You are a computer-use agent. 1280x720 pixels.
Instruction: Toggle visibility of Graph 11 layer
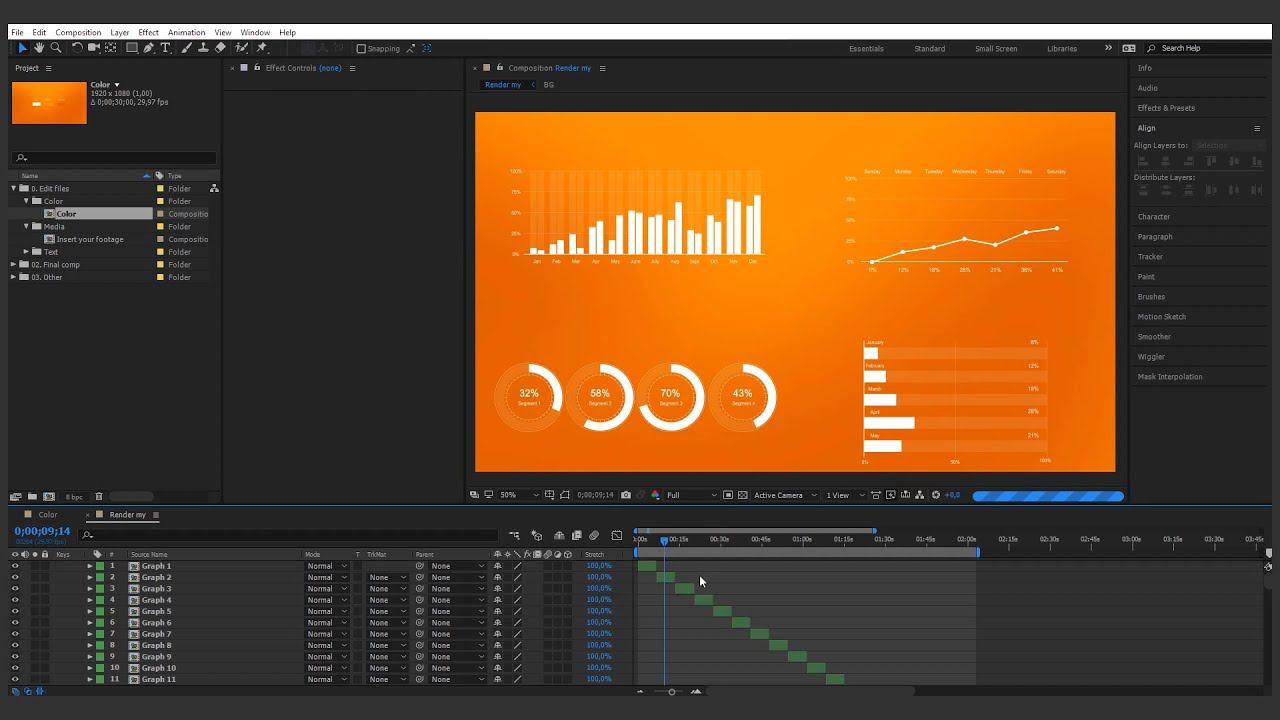[x=15, y=679]
